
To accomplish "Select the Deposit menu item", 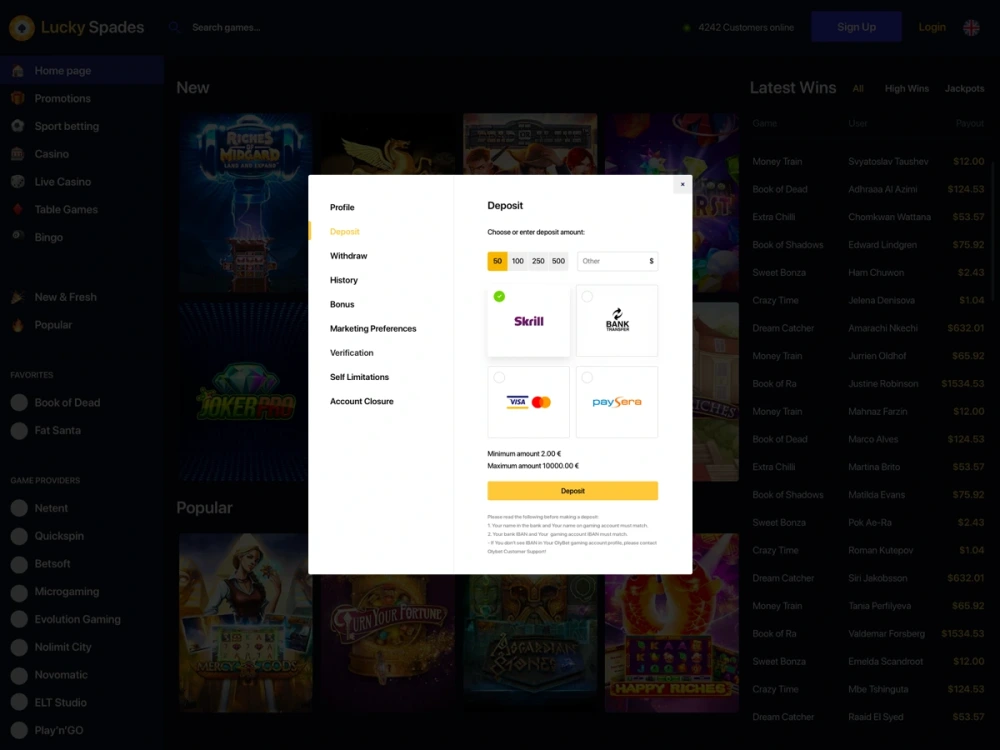I will pyautogui.click(x=344, y=232).
